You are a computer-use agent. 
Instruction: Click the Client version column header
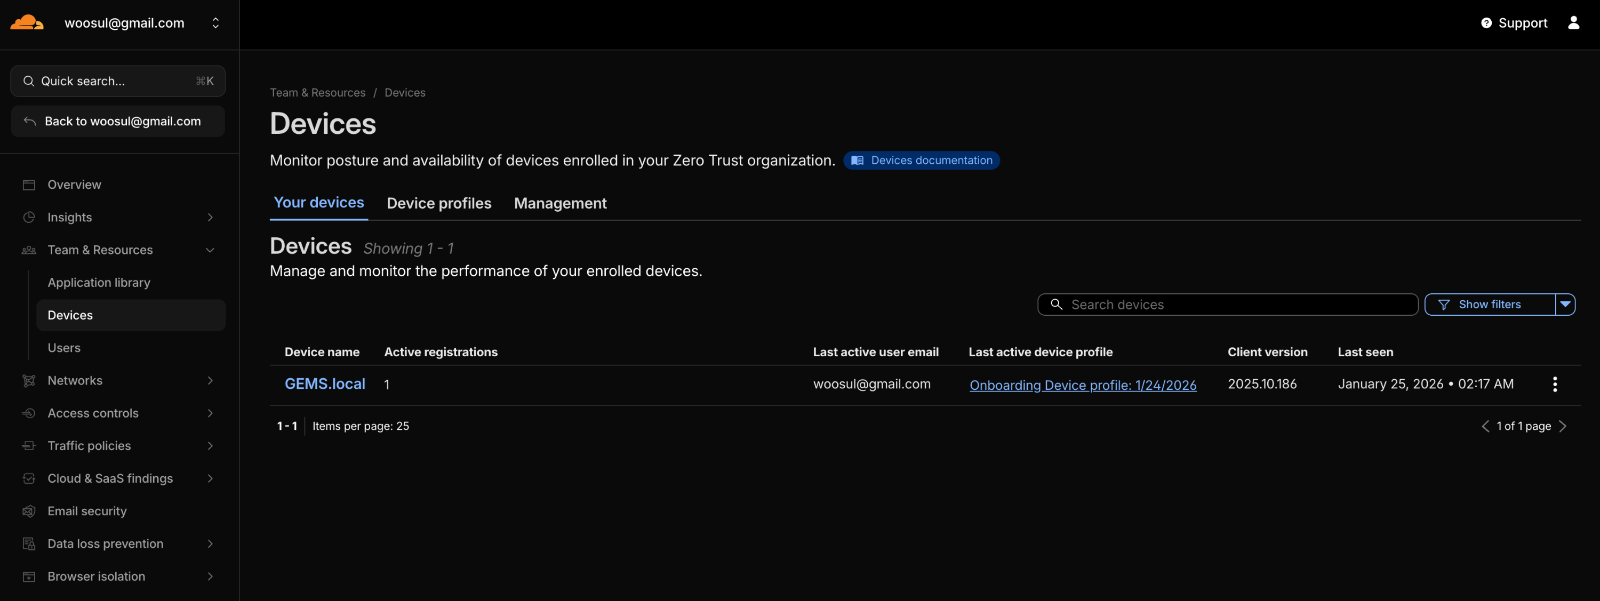(1268, 352)
